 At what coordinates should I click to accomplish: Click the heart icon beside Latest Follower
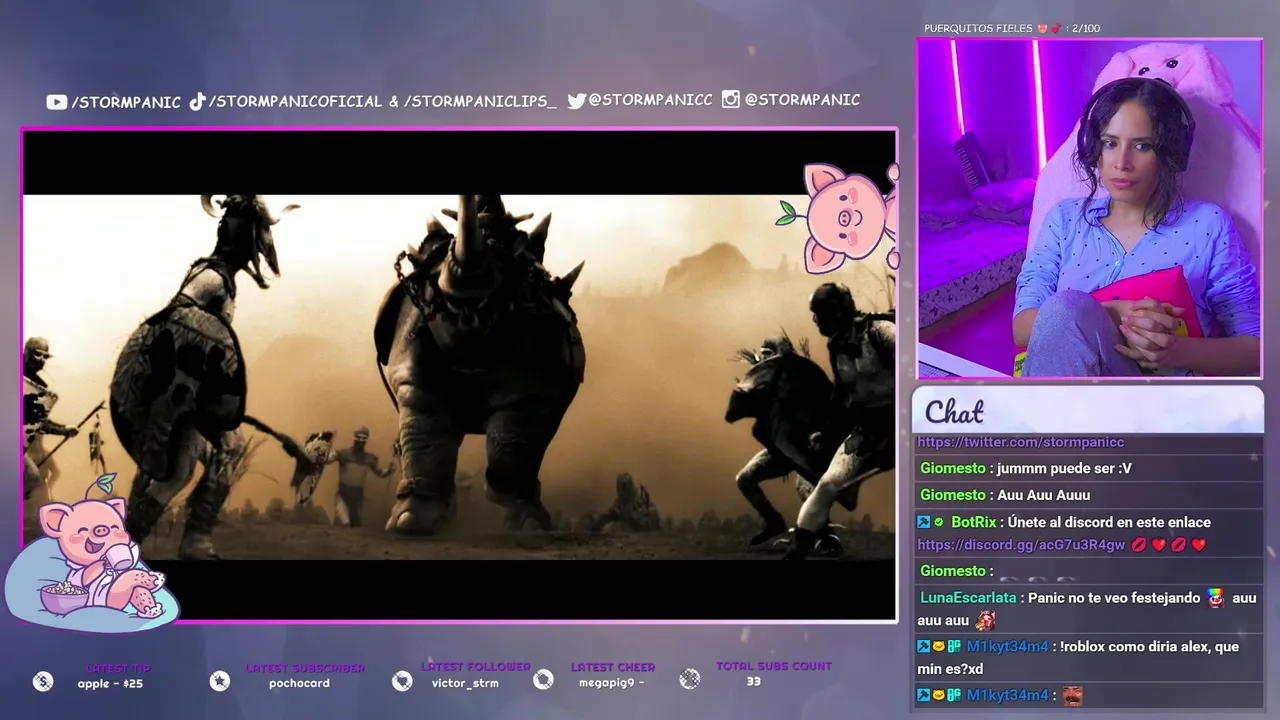point(402,681)
